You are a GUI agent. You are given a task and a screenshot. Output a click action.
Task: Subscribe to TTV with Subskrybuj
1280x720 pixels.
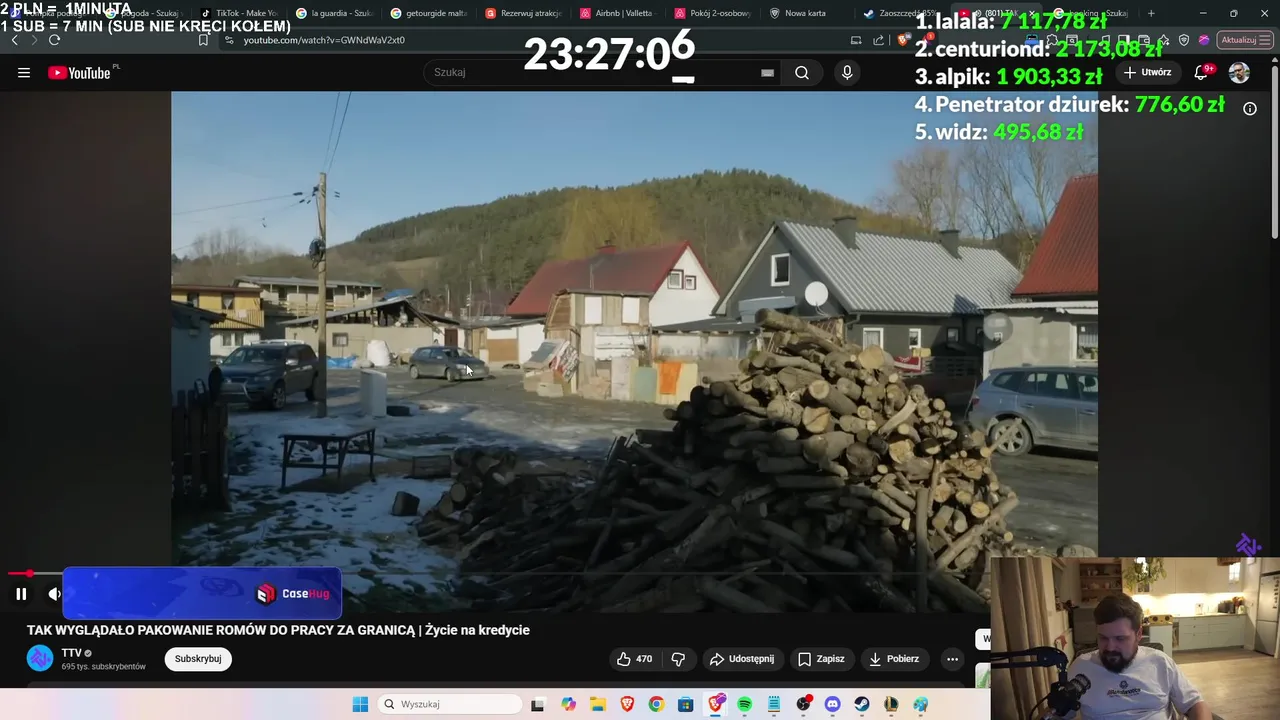198,659
